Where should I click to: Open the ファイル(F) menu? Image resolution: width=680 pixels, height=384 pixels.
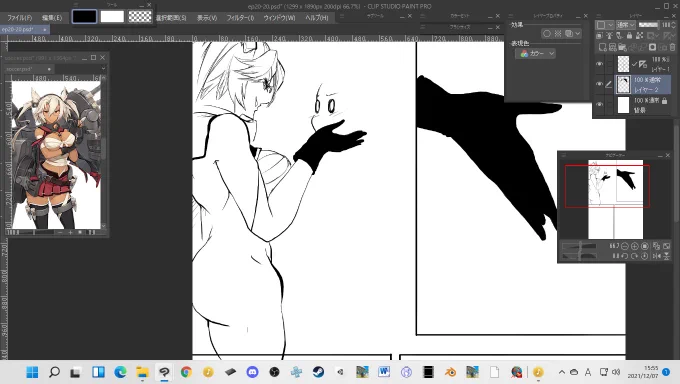point(20,18)
